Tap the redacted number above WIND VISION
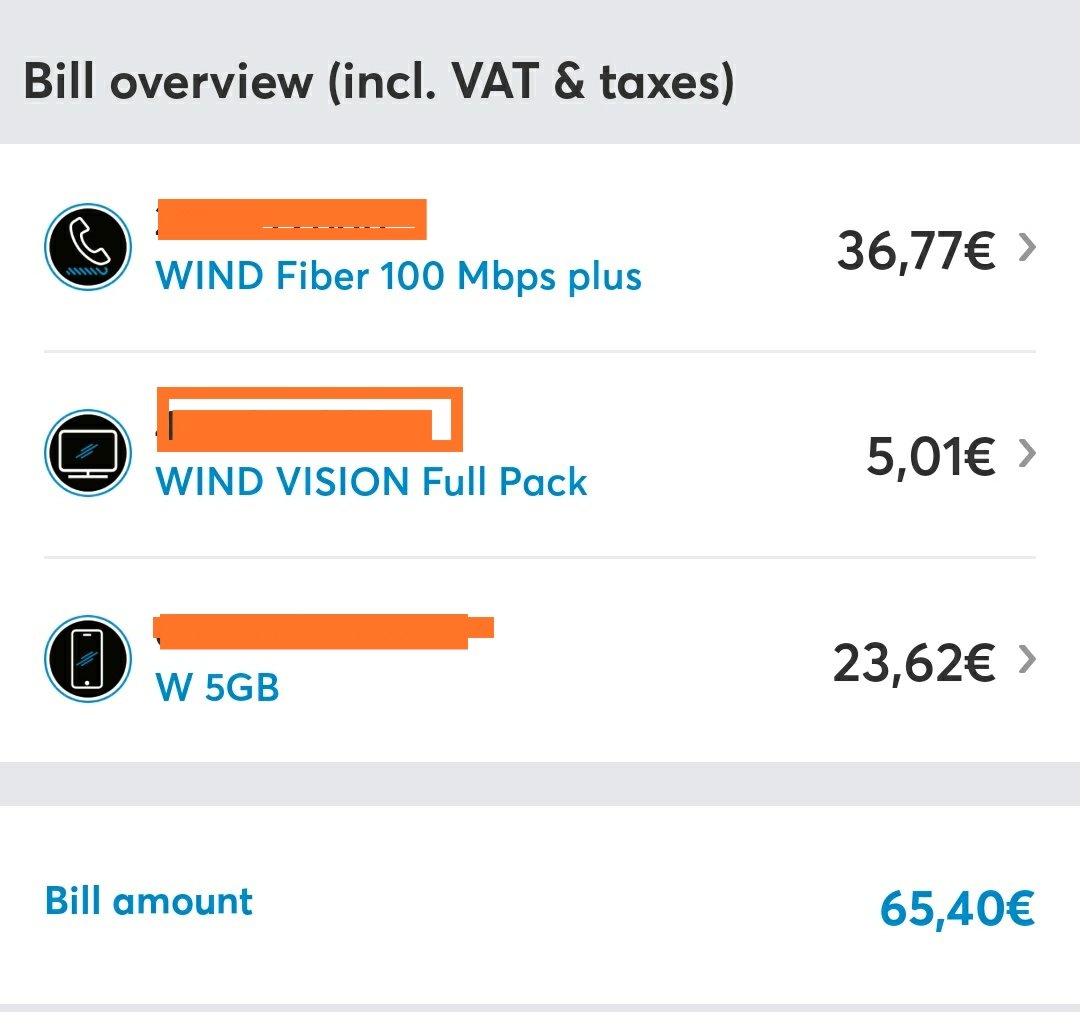Viewport: 1080px width, 1012px height. (x=309, y=420)
